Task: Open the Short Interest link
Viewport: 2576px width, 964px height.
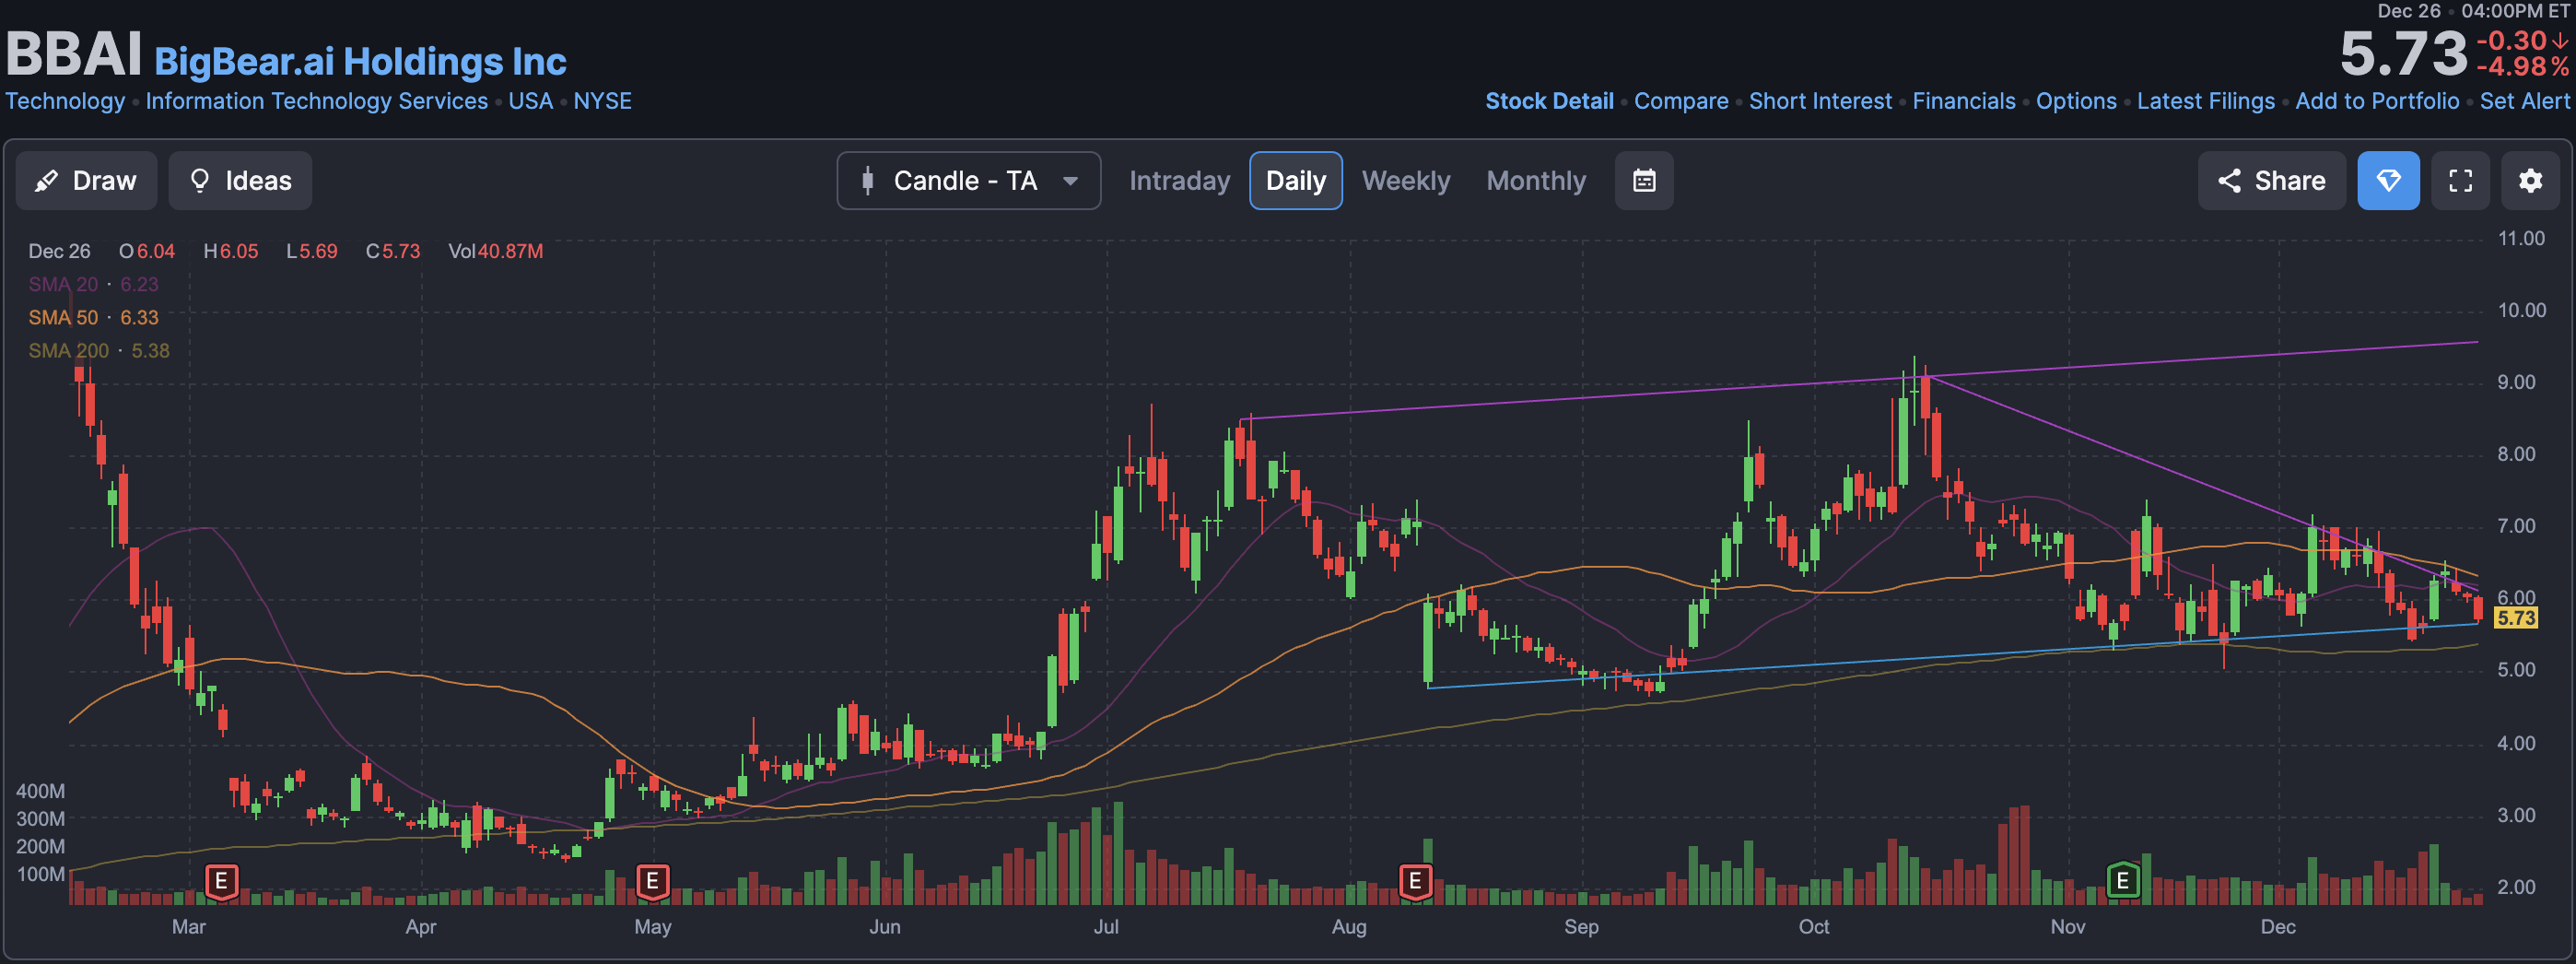Action: pos(1820,101)
